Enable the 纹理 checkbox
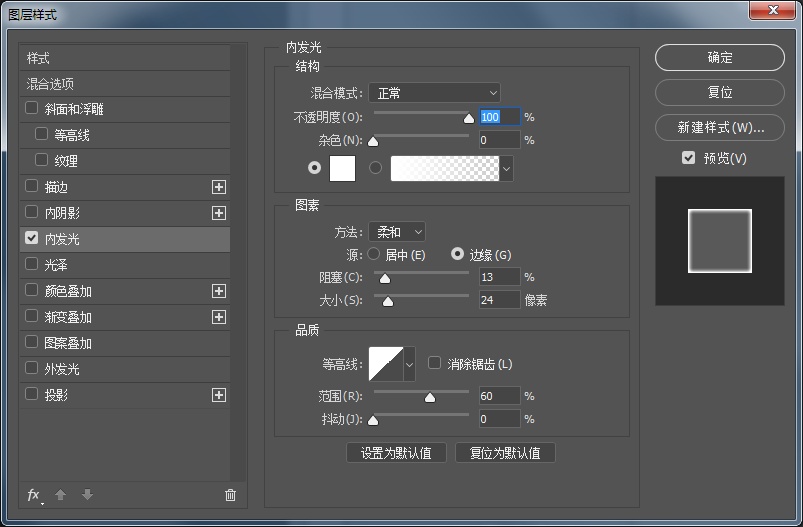Viewport: 803px width, 527px height. 41,160
